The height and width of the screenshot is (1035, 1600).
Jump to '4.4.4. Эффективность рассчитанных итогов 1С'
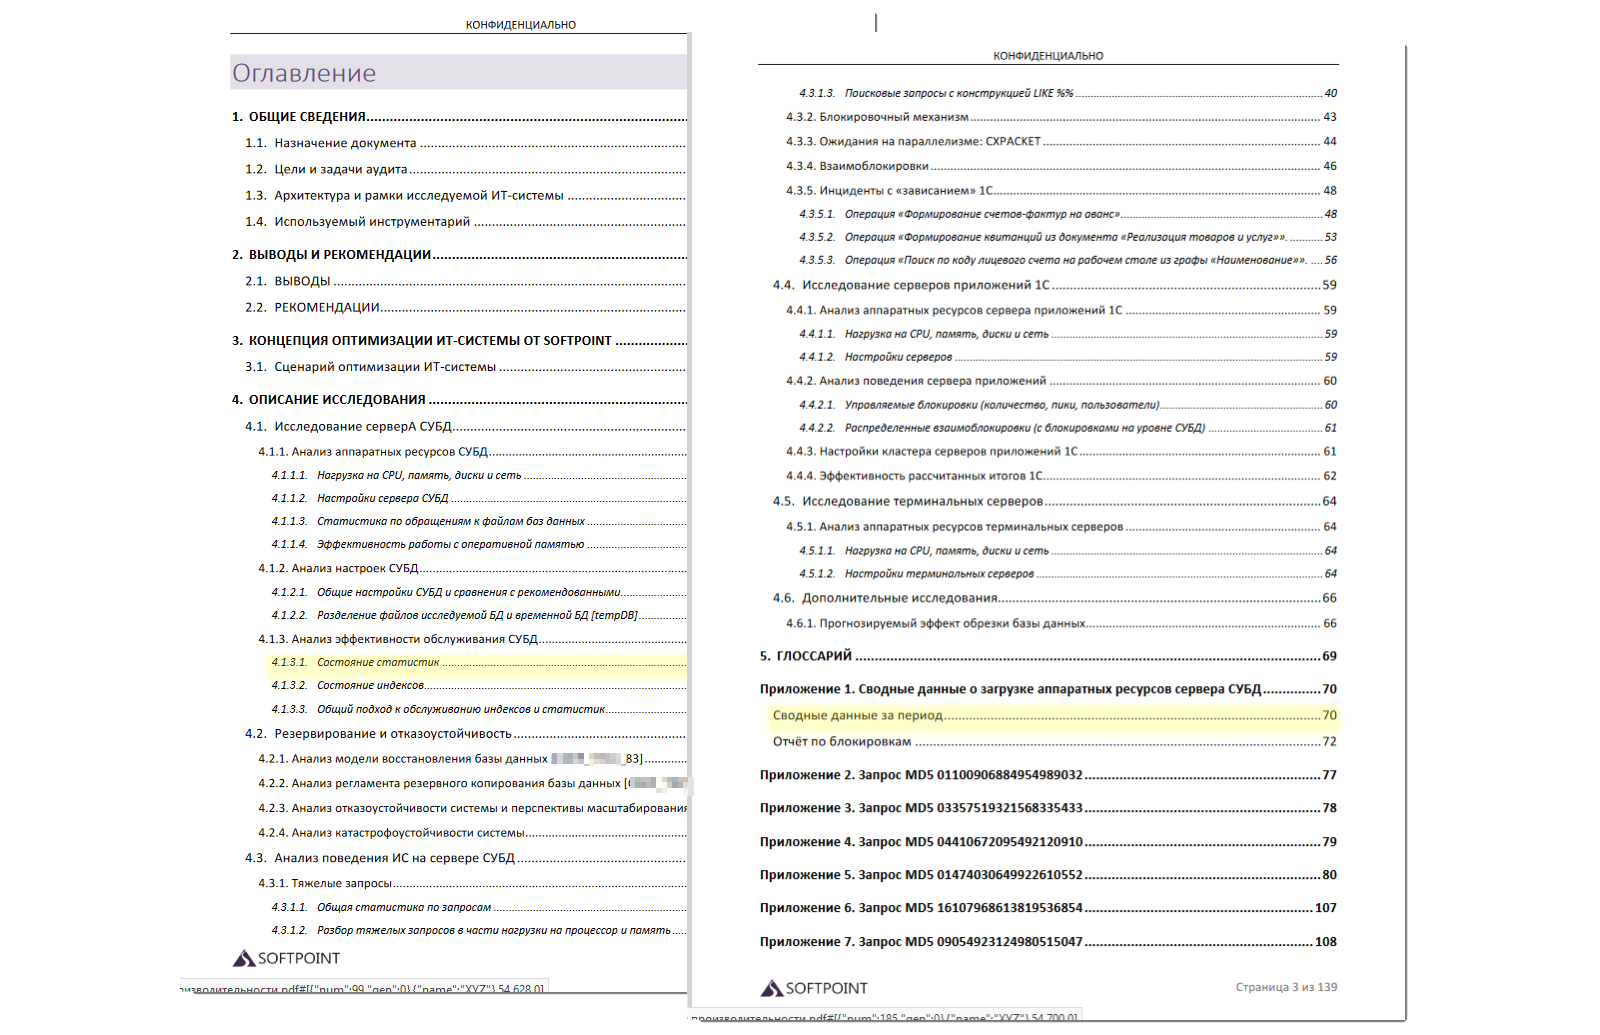[x=1061, y=476]
